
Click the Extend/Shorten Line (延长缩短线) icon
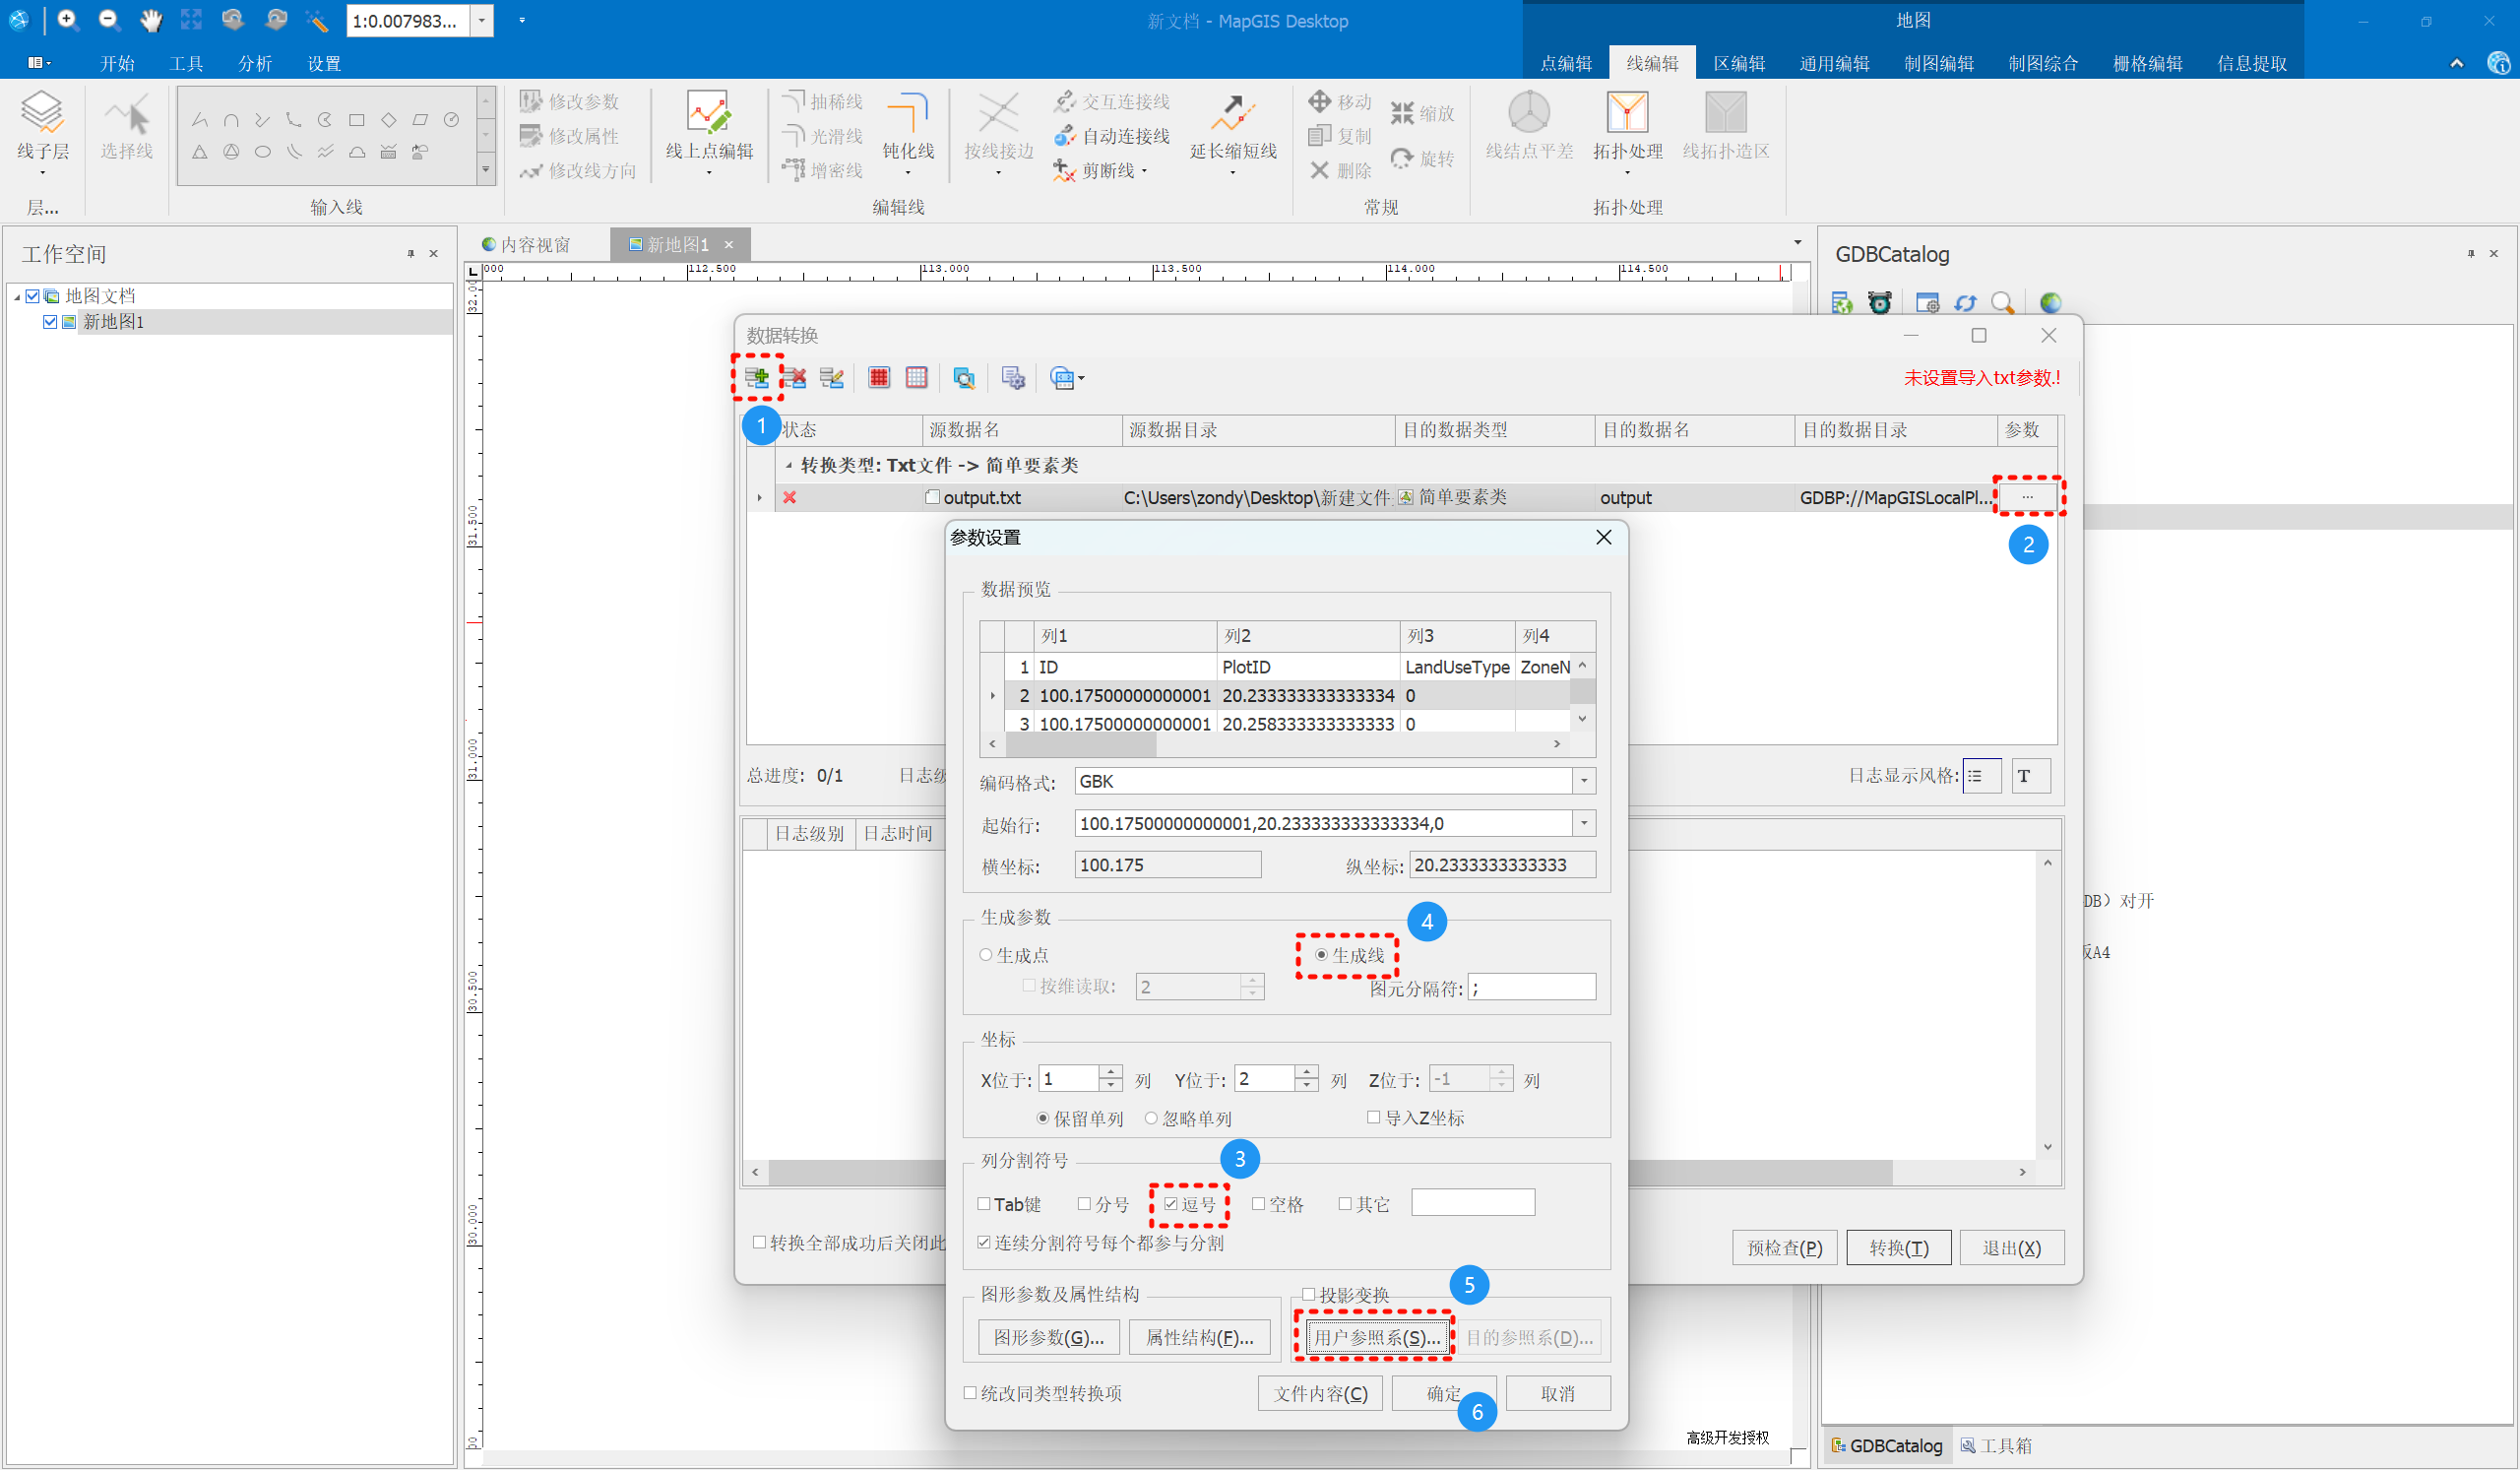pos(1232,114)
